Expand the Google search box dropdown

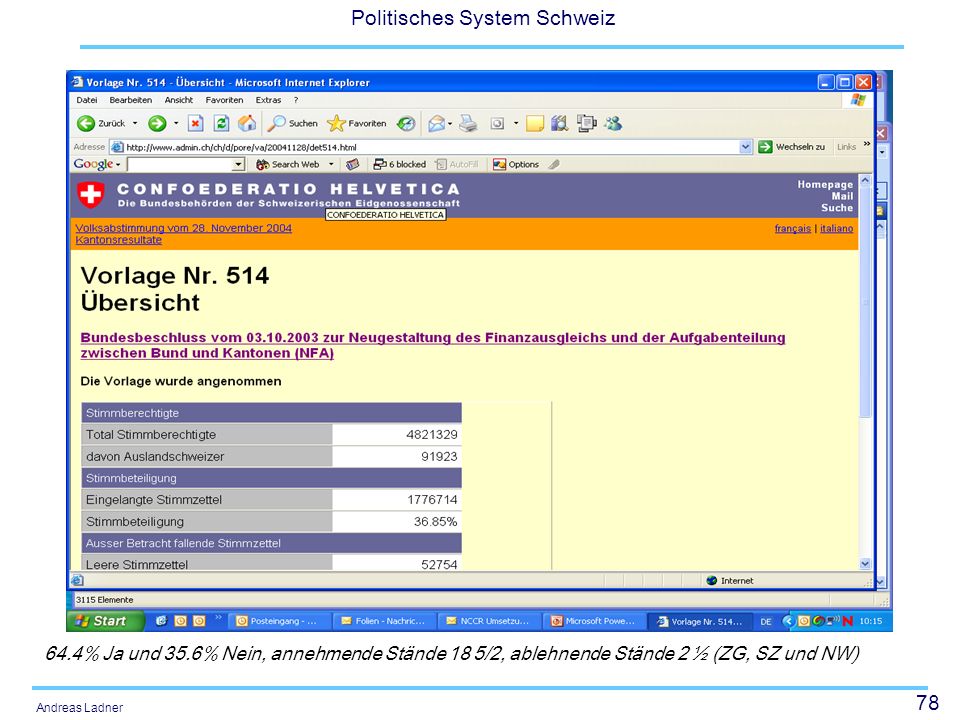click(x=239, y=165)
